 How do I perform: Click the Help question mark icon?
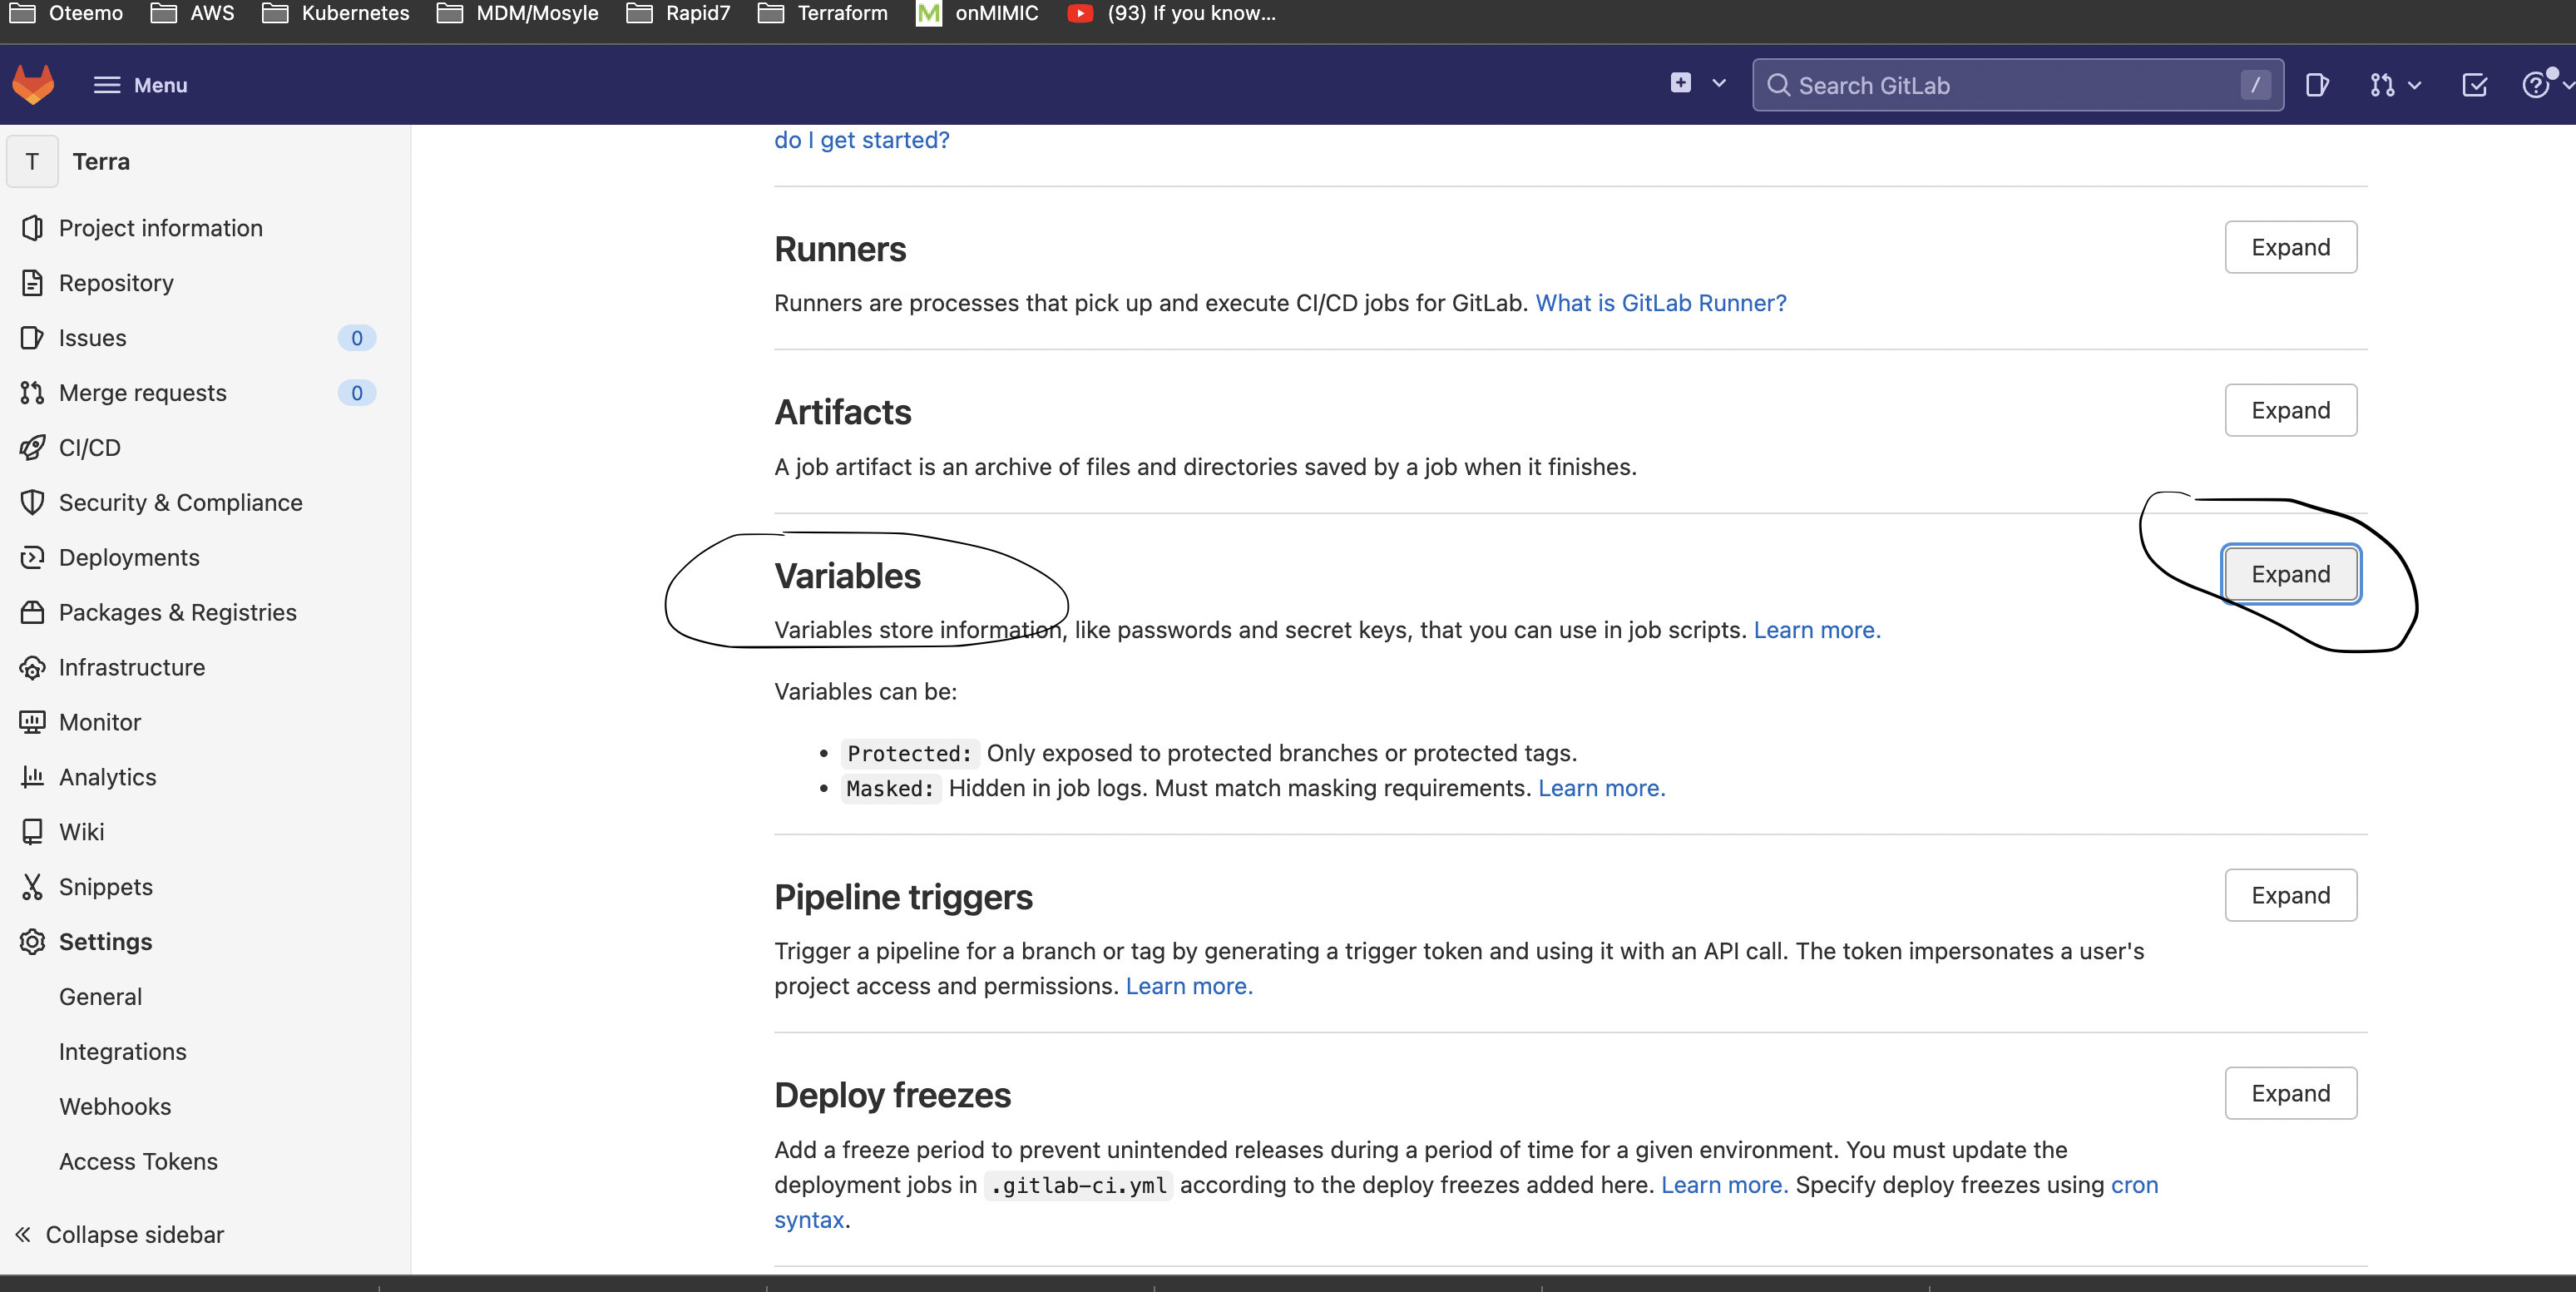(2535, 85)
